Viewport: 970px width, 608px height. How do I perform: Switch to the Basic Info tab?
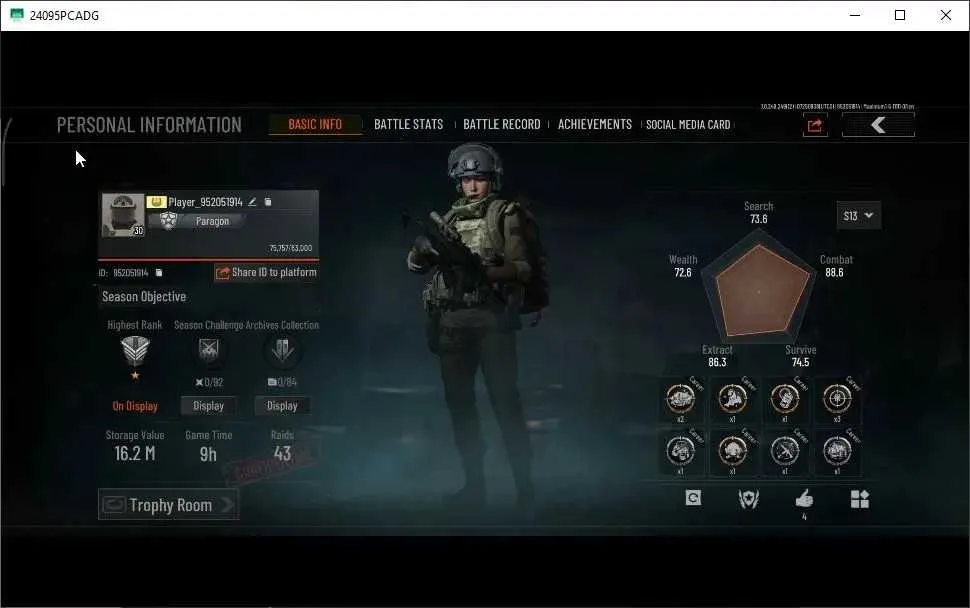pos(315,124)
